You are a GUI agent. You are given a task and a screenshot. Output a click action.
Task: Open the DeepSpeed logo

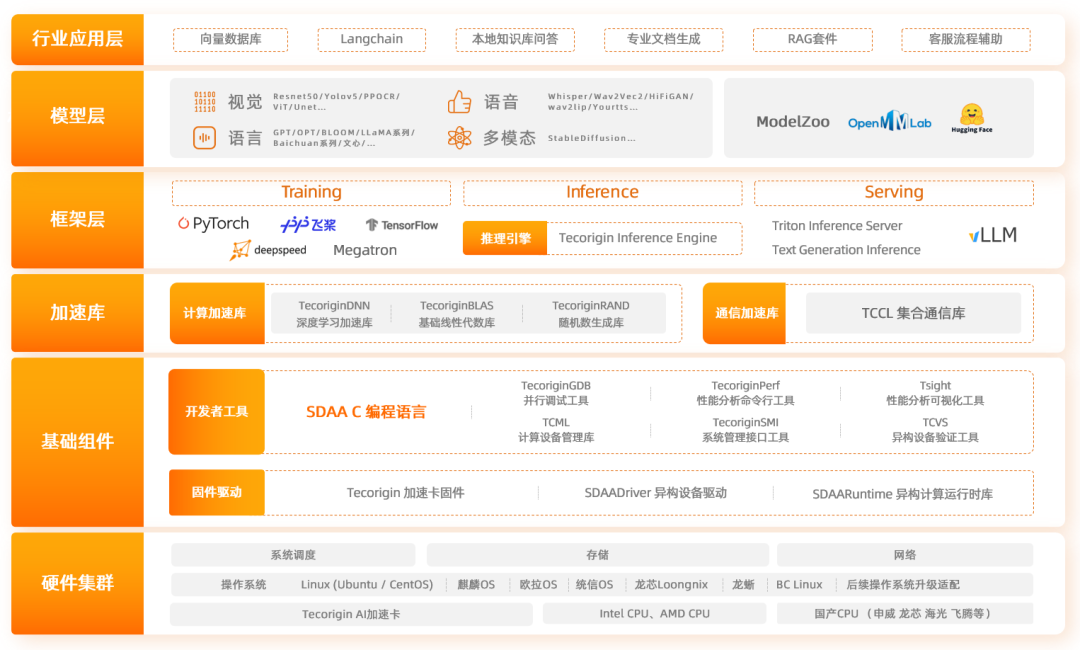pyautogui.click(x=268, y=250)
